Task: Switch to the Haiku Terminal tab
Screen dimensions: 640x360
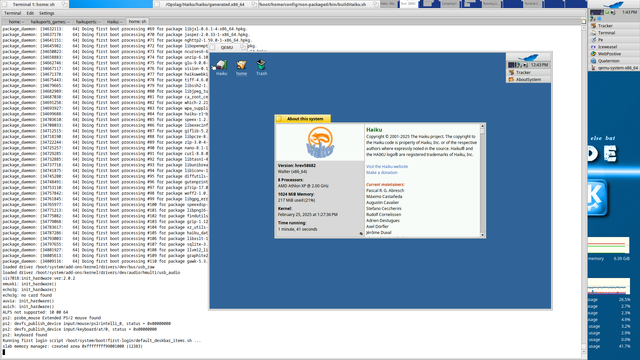Action: [x=114, y=22]
